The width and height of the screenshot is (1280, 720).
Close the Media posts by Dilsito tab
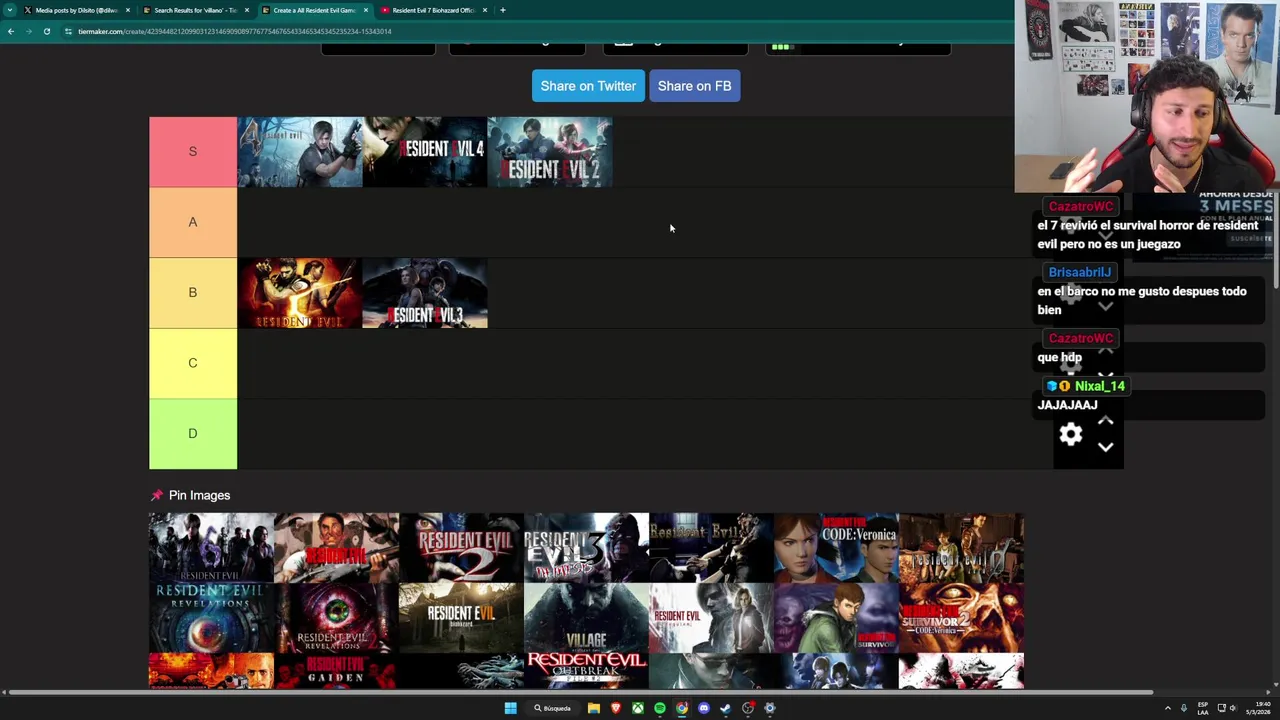click(128, 10)
